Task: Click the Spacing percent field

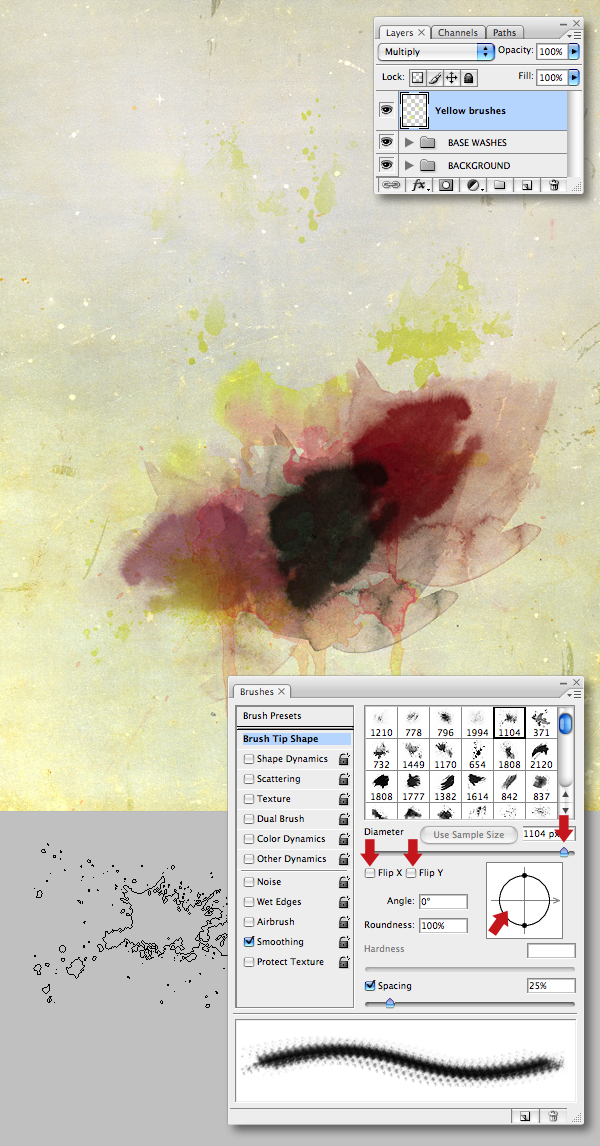Action: 551,986
